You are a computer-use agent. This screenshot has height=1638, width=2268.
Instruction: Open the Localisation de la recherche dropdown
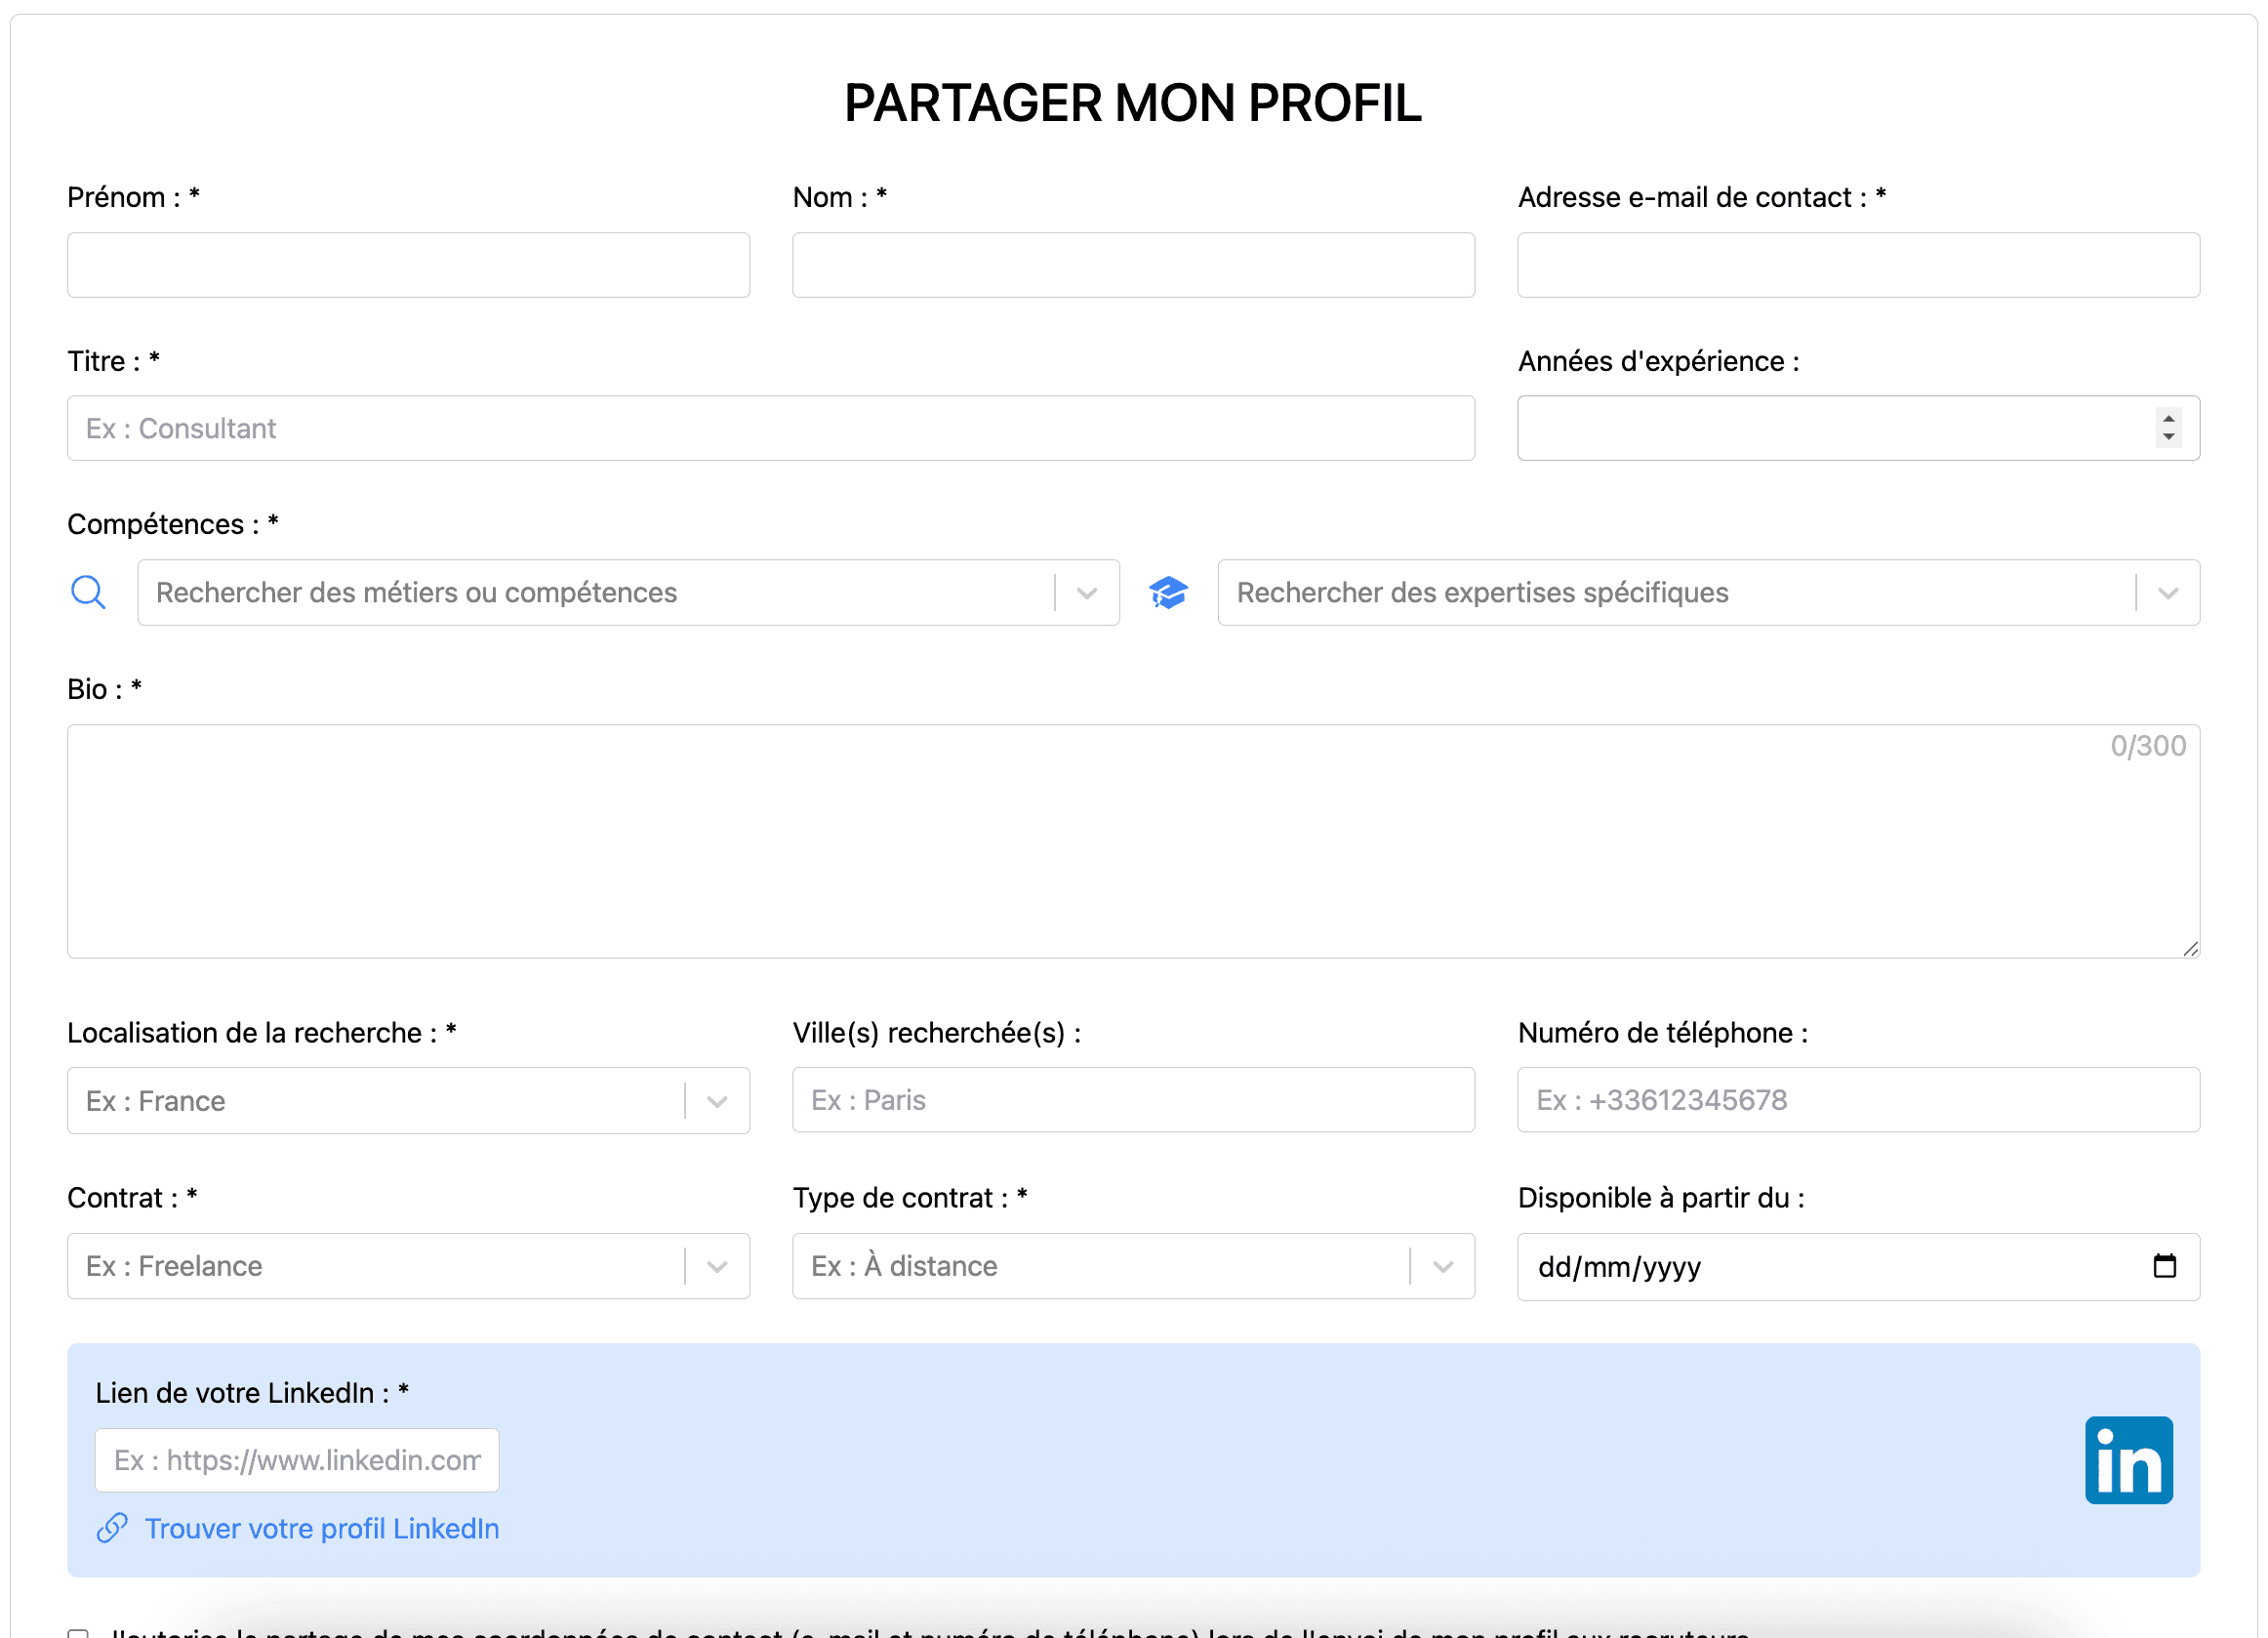coord(717,1101)
